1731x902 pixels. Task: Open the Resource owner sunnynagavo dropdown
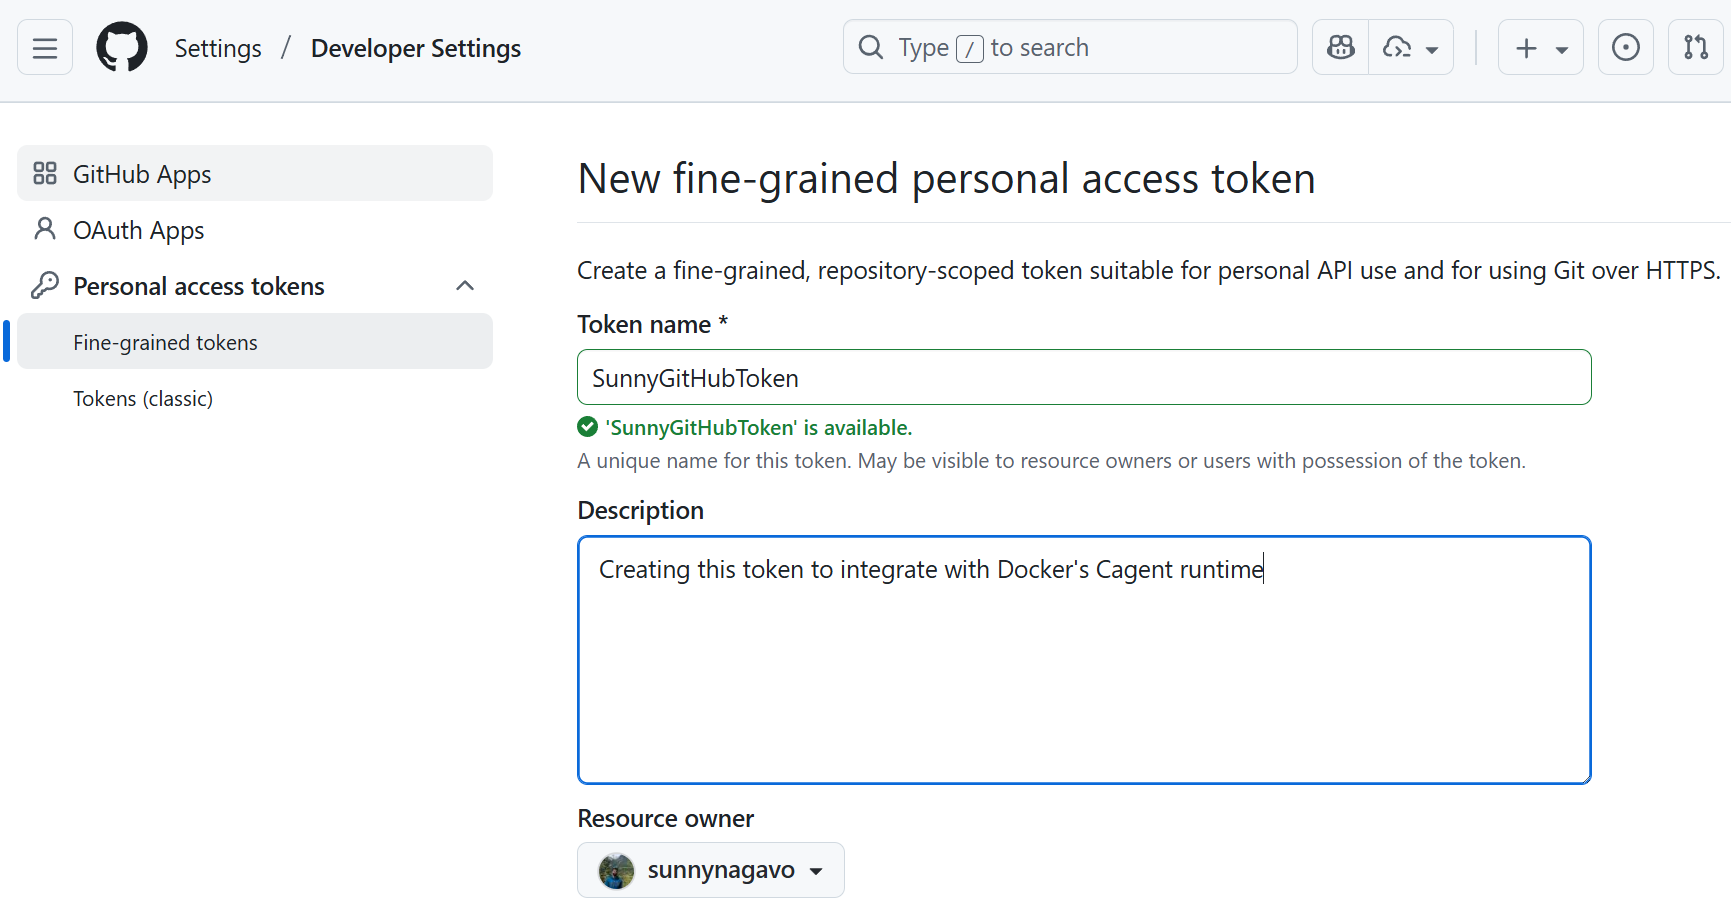(710, 870)
